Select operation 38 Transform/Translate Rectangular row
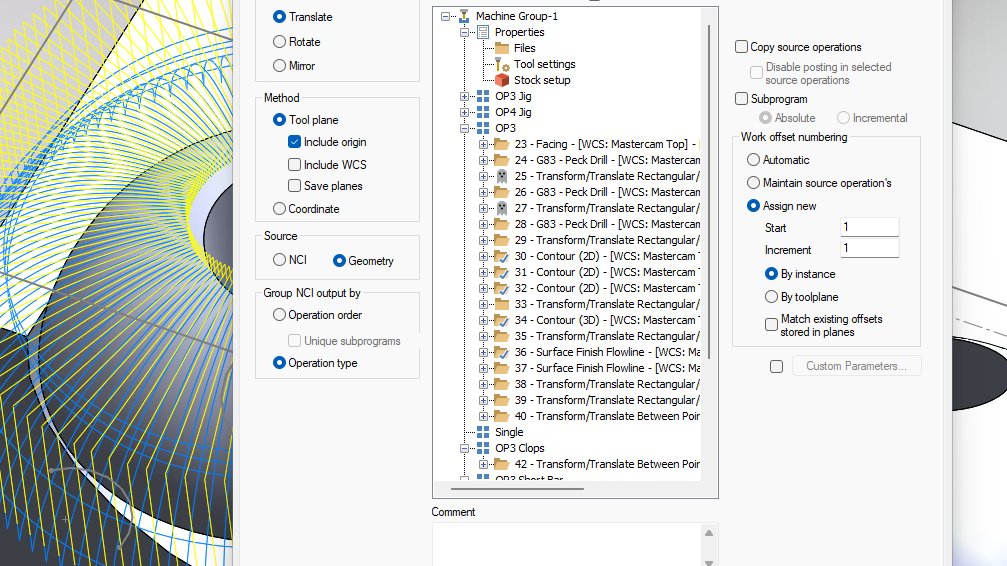Screen dimensions: 1007x566 tap(607, 384)
